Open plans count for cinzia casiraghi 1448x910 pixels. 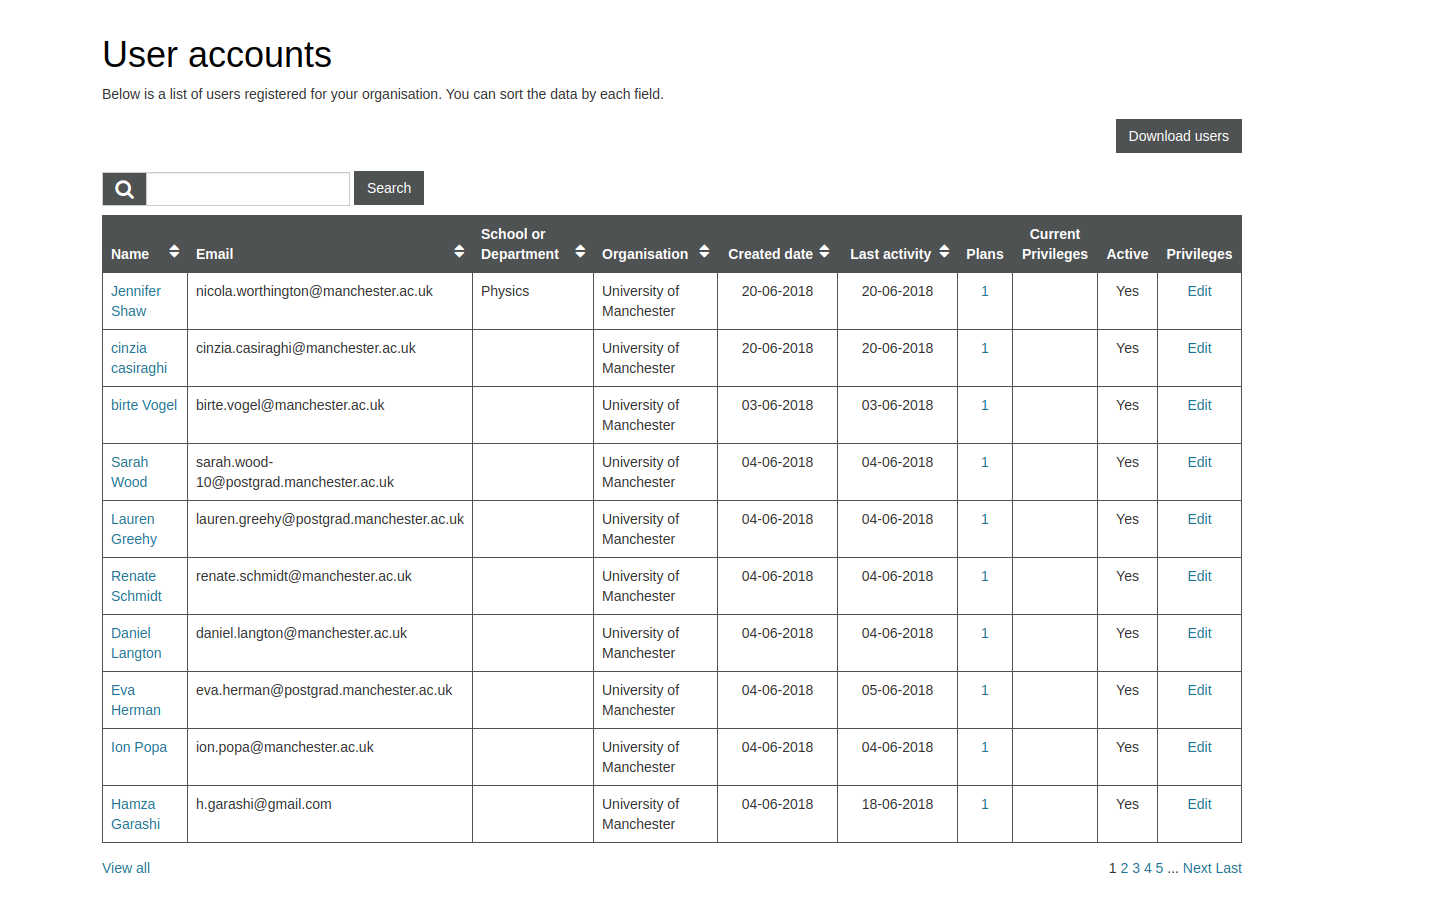pos(985,348)
